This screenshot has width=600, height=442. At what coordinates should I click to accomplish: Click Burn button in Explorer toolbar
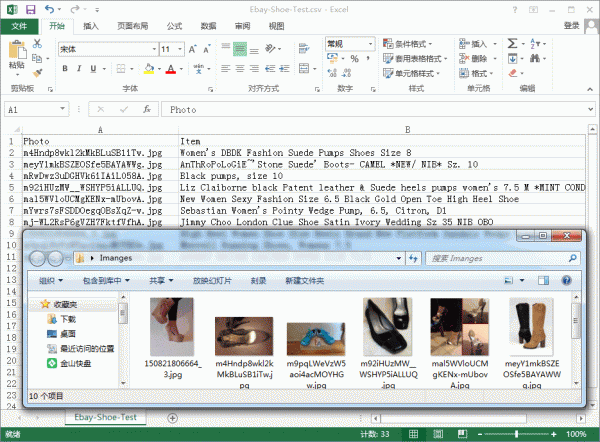click(x=258, y=281)
